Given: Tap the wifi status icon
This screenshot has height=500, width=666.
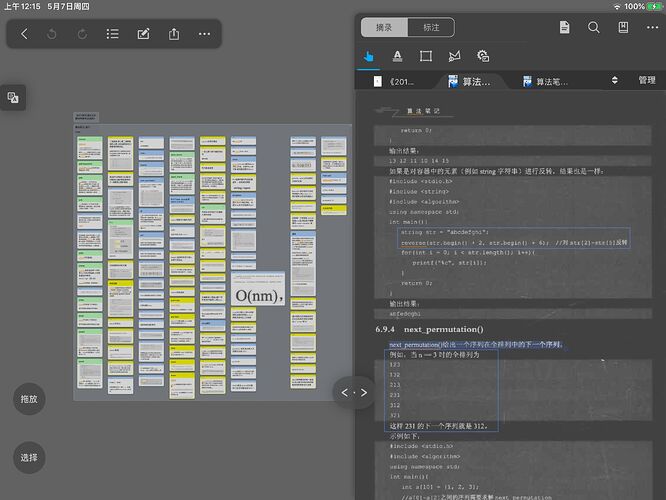Looking at the screenshot, I should [617, 6].
